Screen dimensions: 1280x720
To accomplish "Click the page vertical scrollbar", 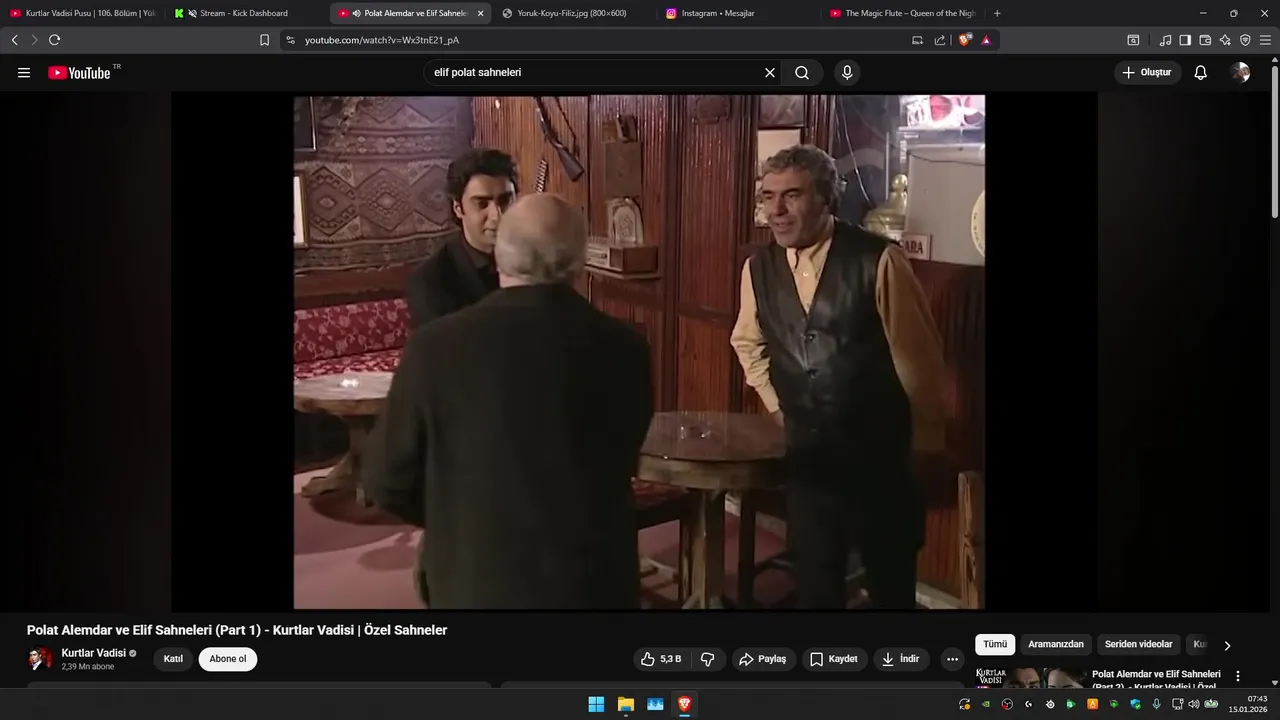I will point(1274,140).
